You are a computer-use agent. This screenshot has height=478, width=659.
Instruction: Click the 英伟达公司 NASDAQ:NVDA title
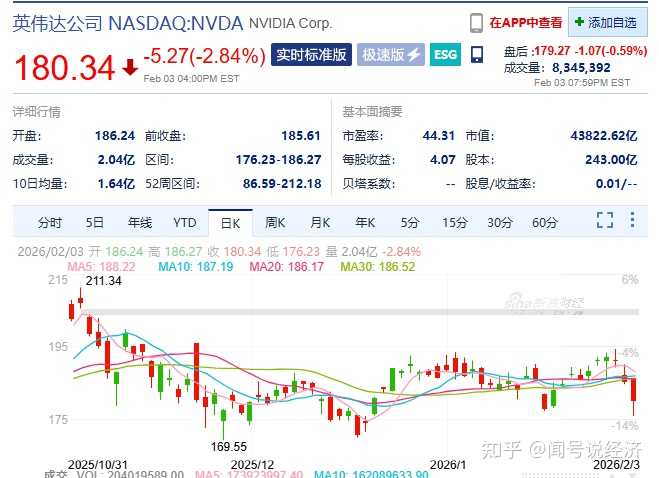pyautogui.click(x=128, y=23)
